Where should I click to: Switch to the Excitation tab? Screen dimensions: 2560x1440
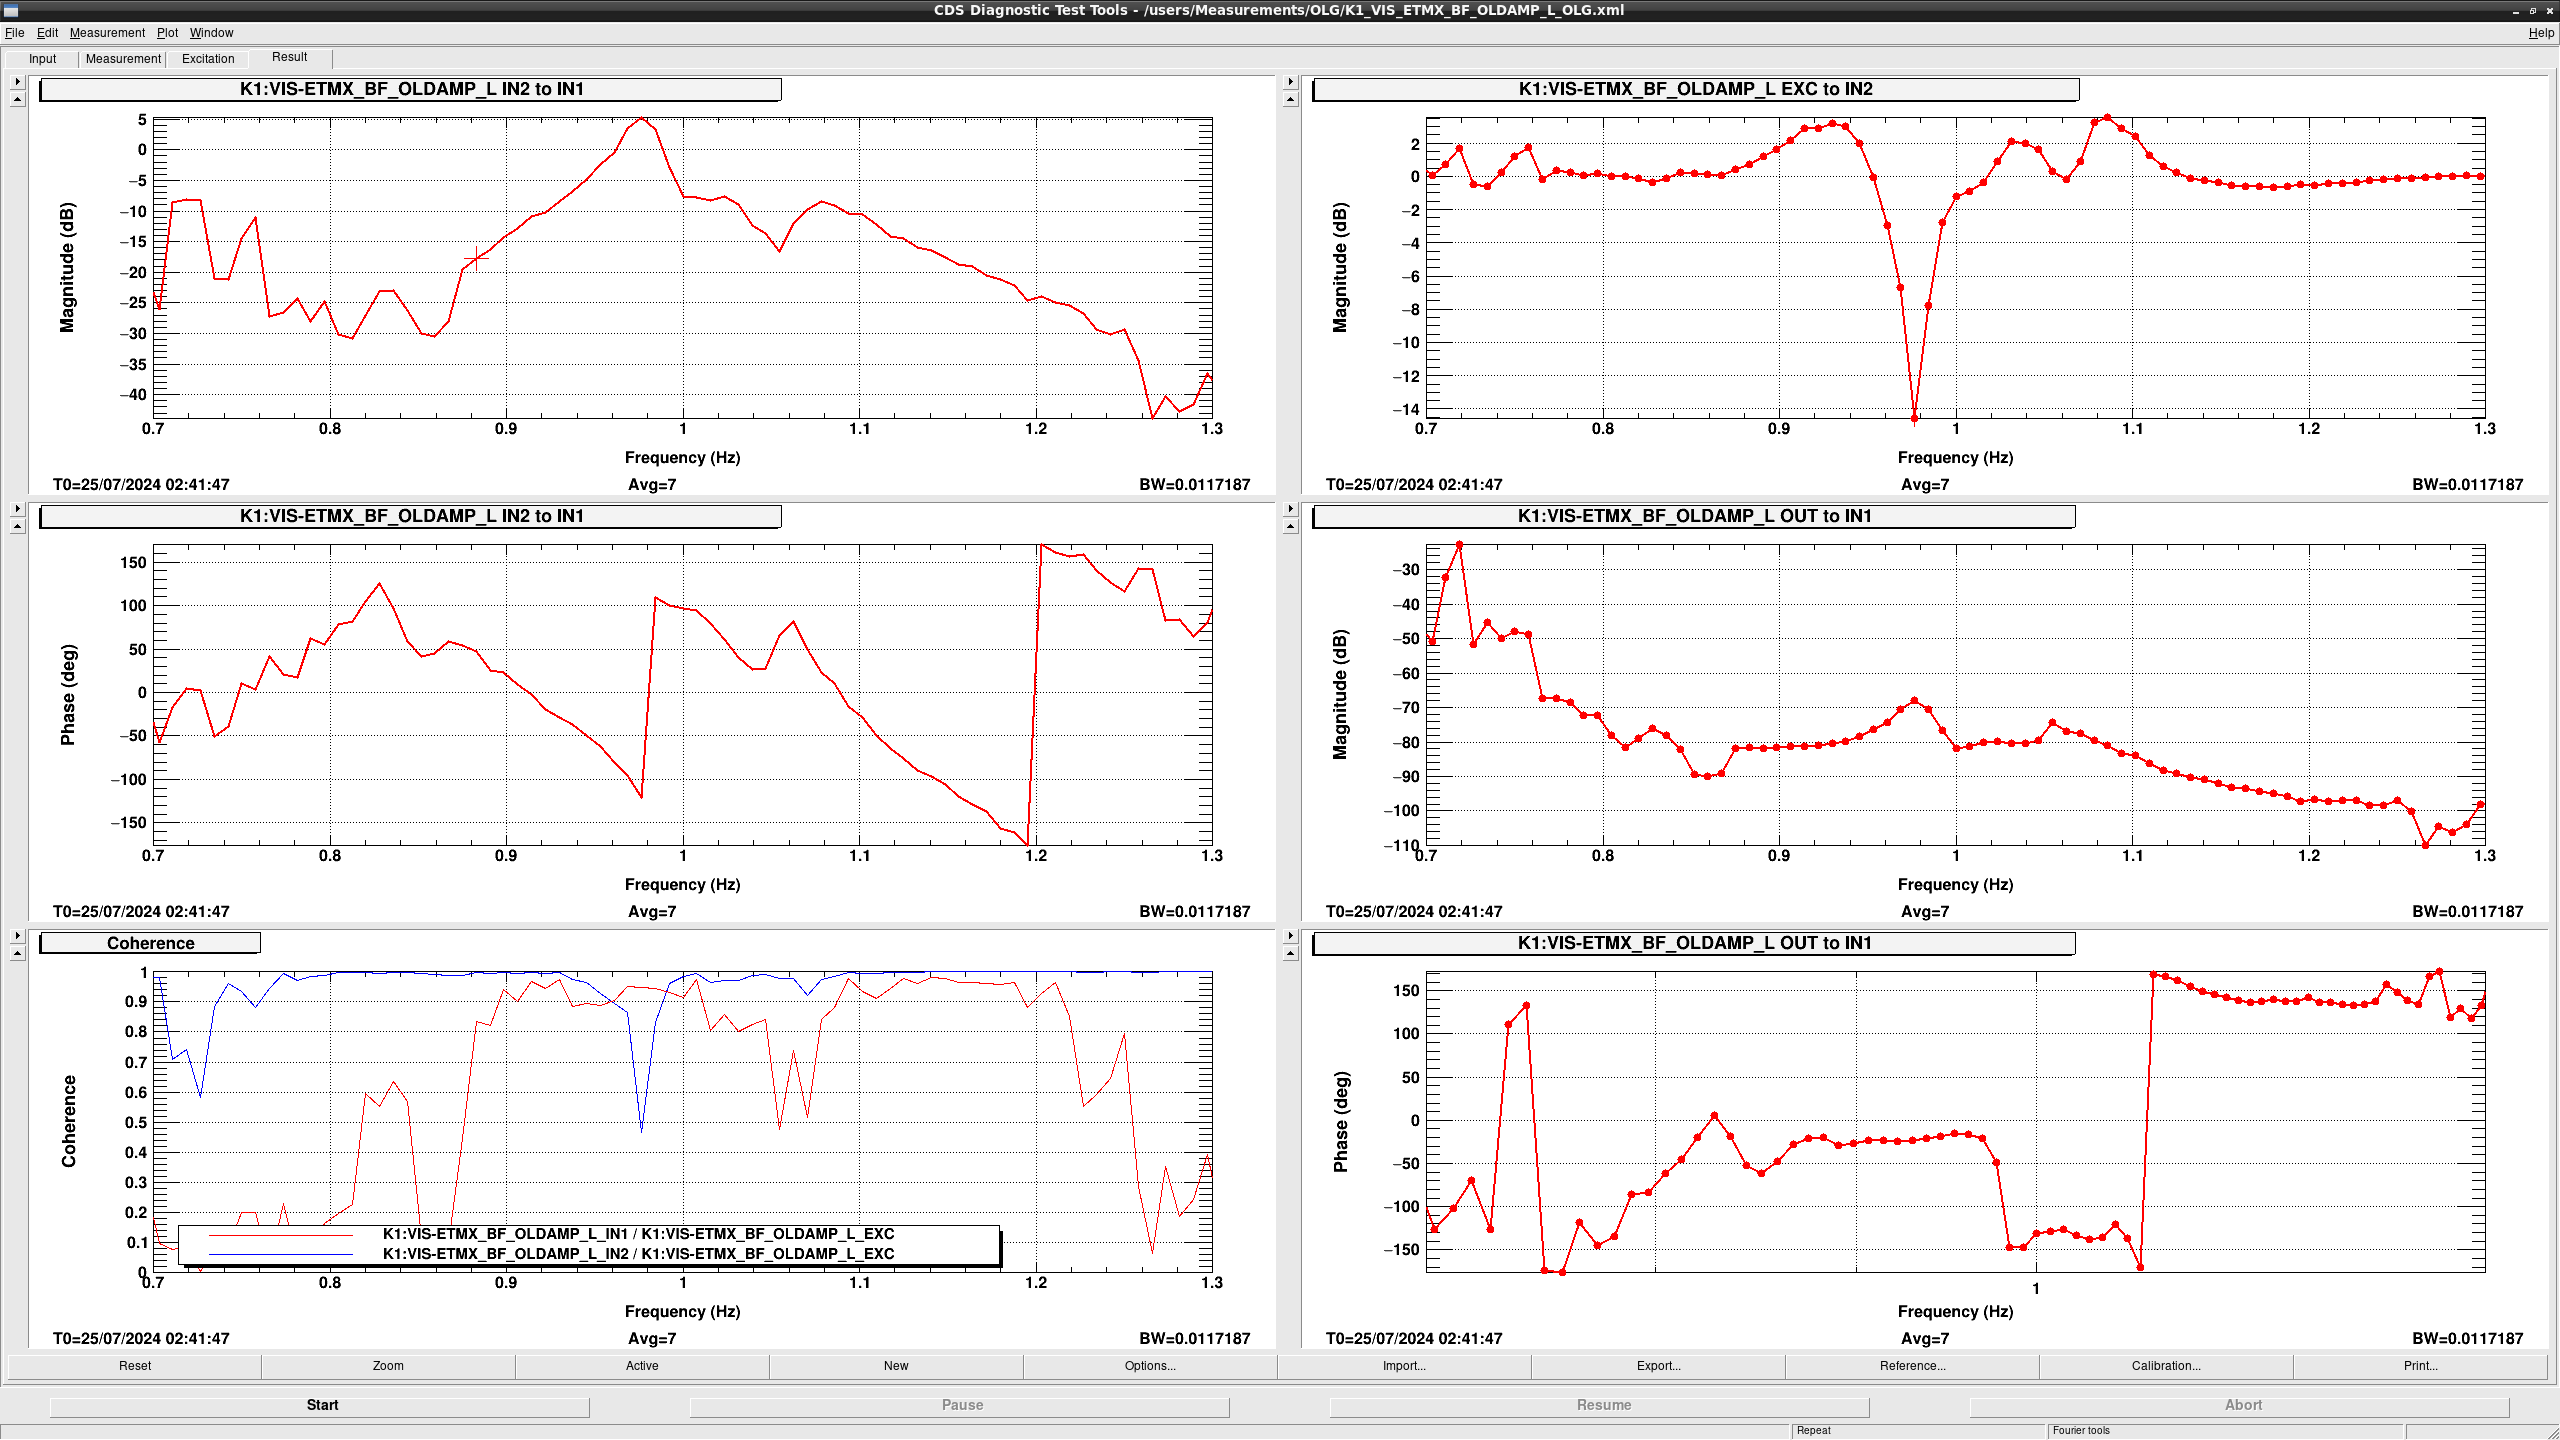click(208, 59)
